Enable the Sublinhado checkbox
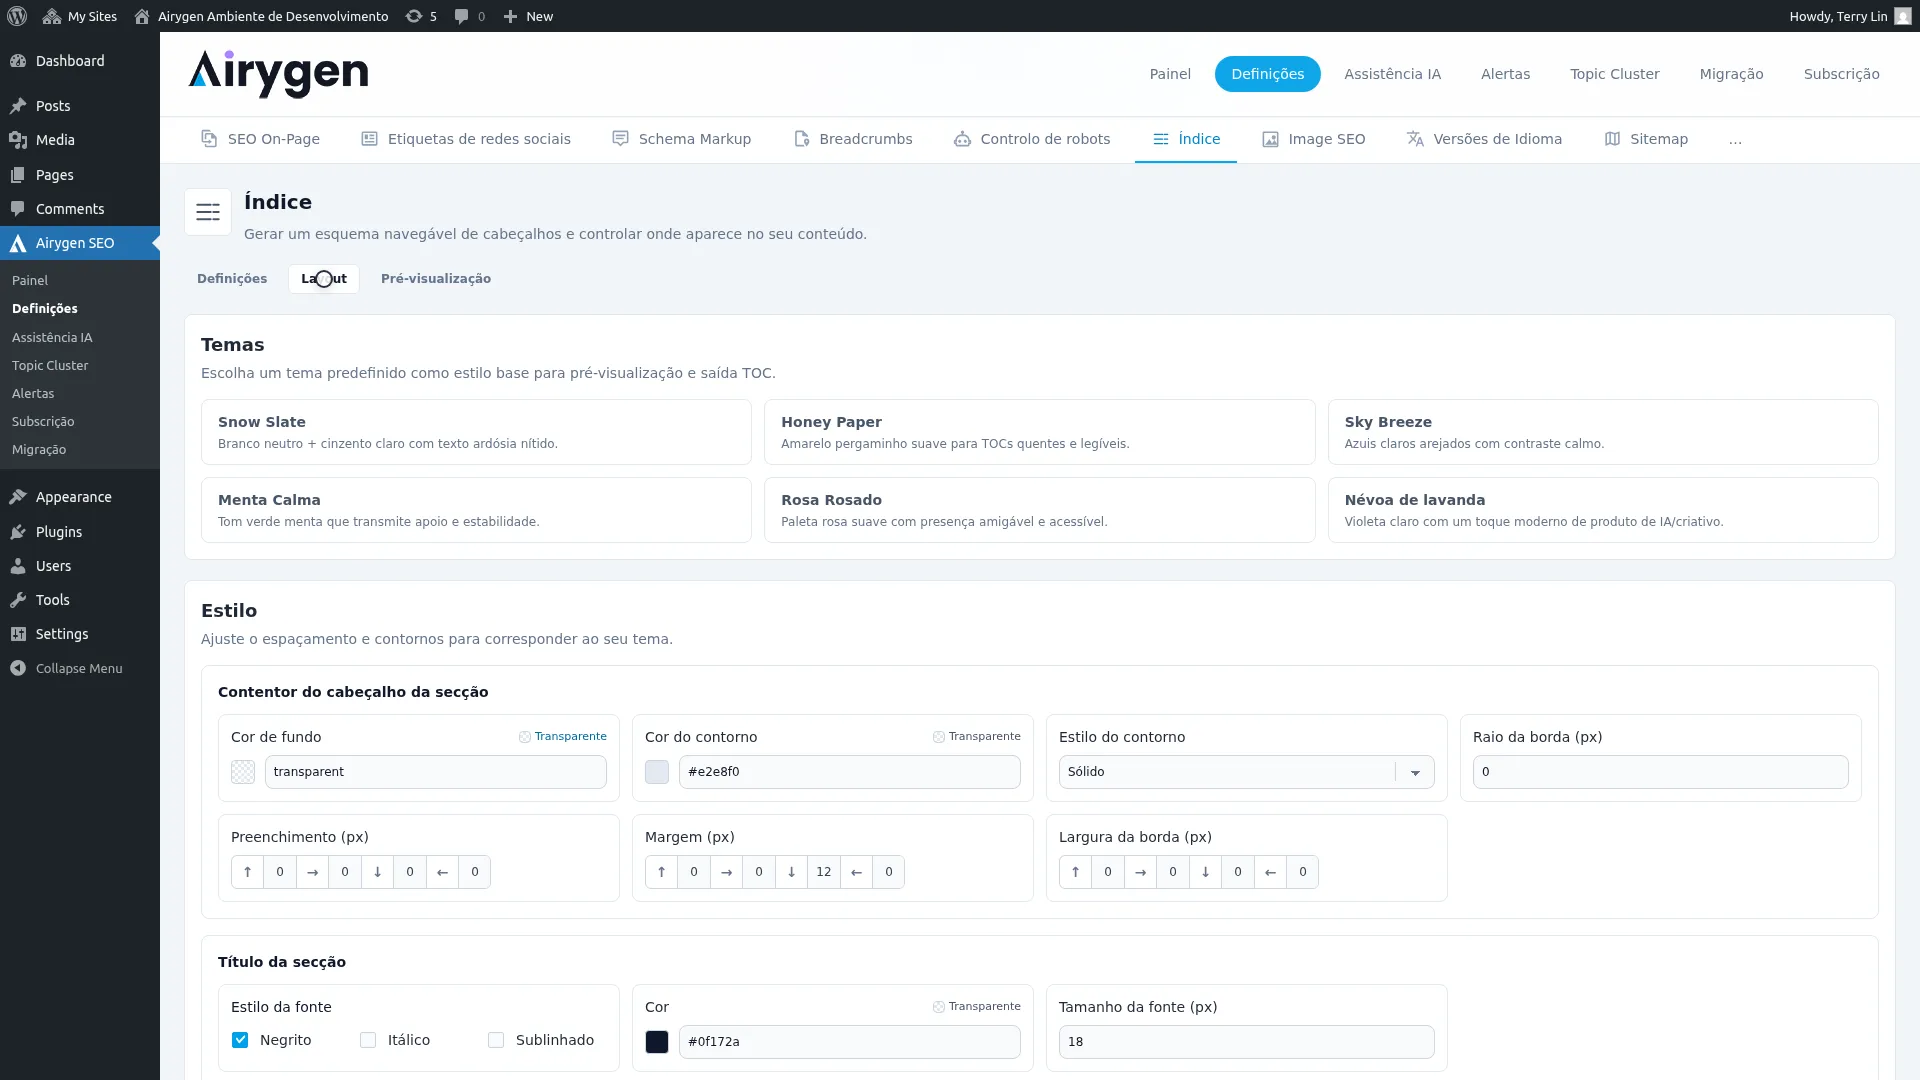 (496, 1040)
